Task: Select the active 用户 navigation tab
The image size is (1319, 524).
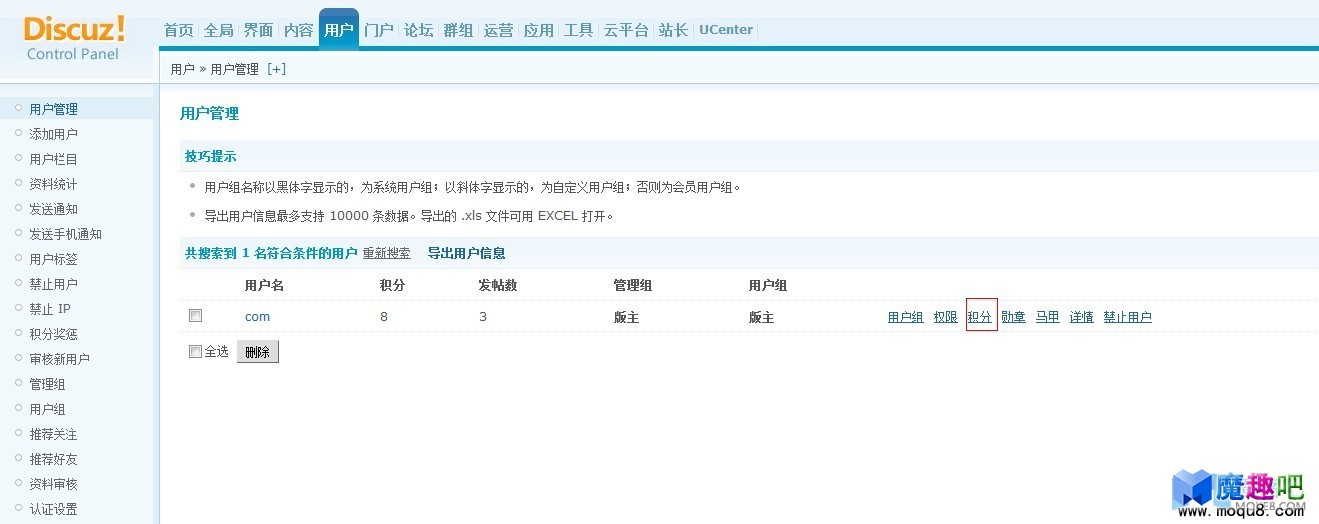Action: click(x=339, y=30)
